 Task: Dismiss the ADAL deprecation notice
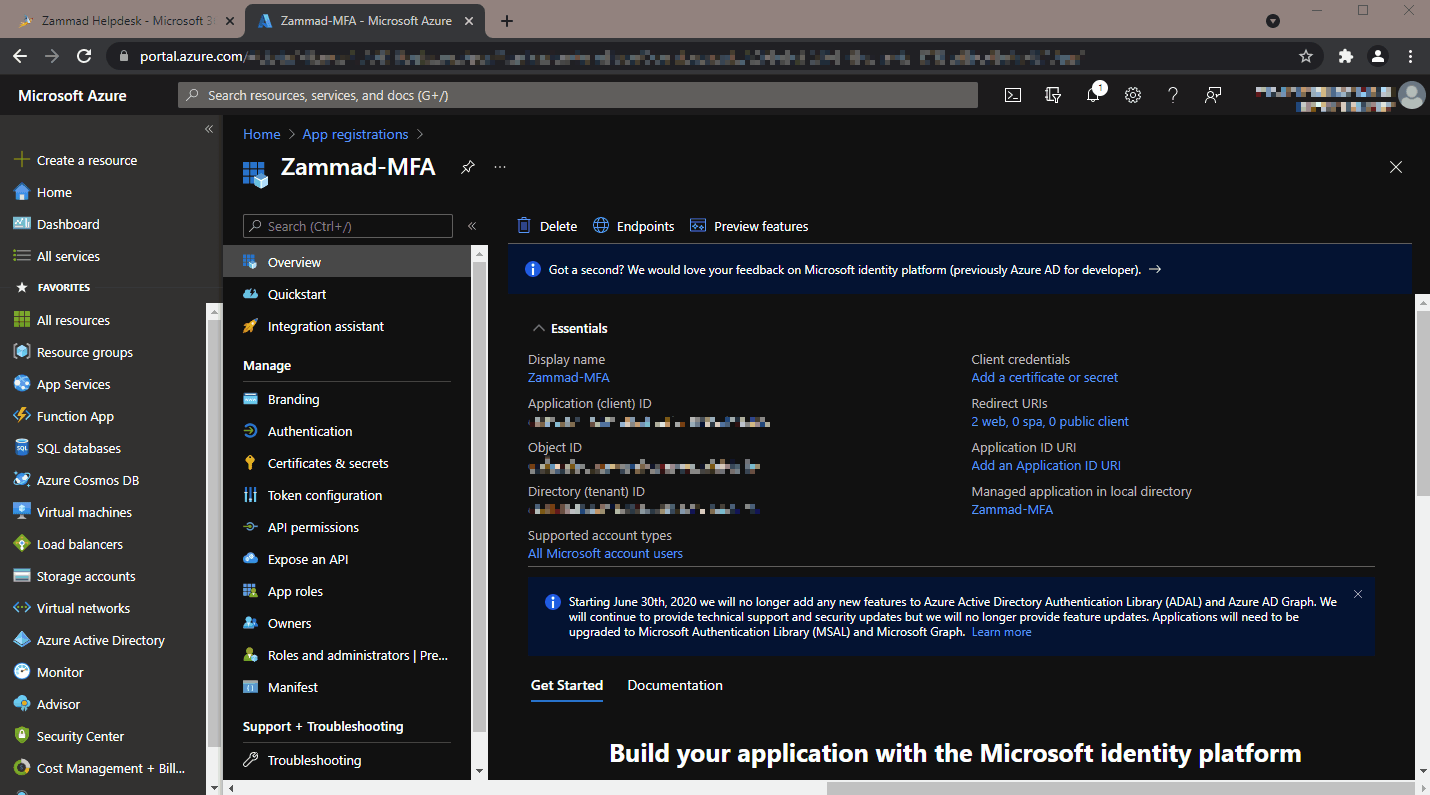[x=1358, y=594]
